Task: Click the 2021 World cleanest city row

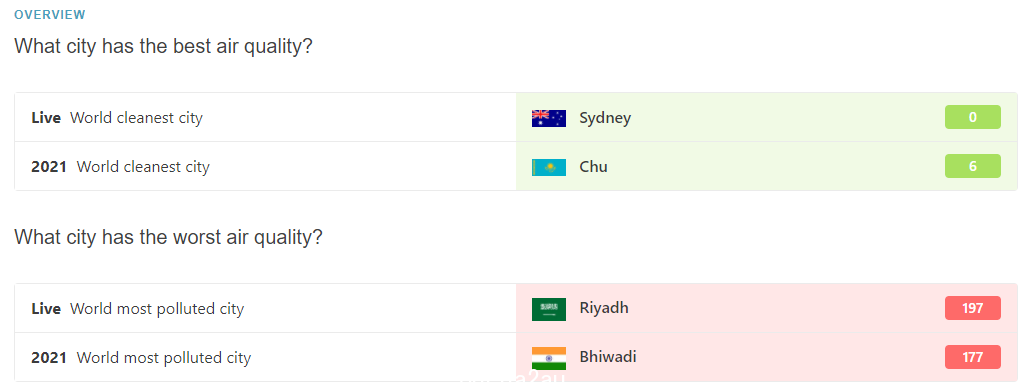Action: [516, 167]
